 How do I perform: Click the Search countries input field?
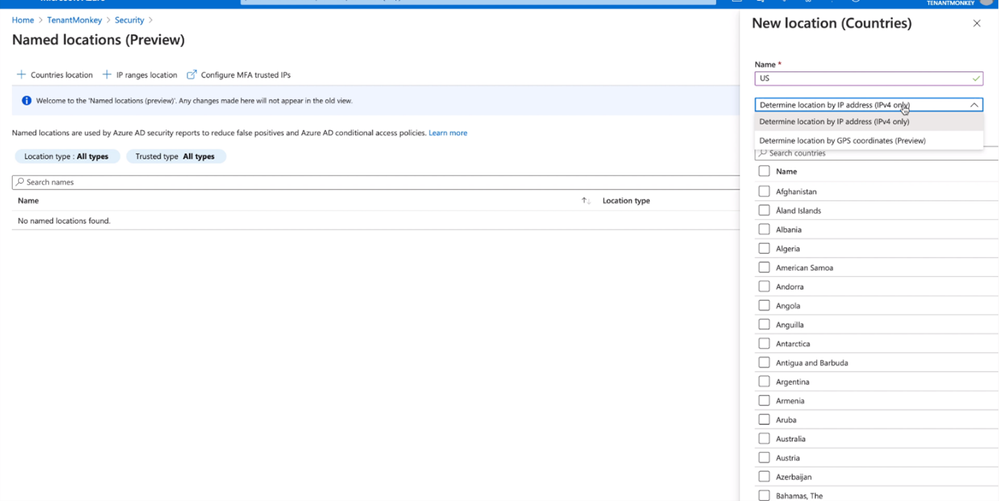point(876,153)
